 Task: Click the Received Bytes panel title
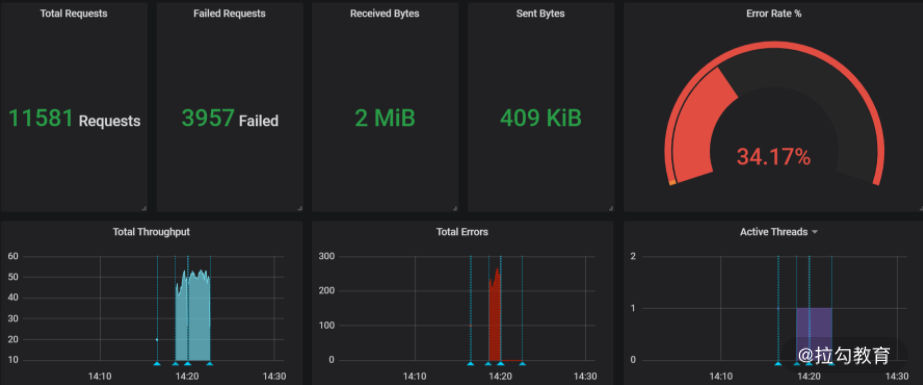point(384,14)
